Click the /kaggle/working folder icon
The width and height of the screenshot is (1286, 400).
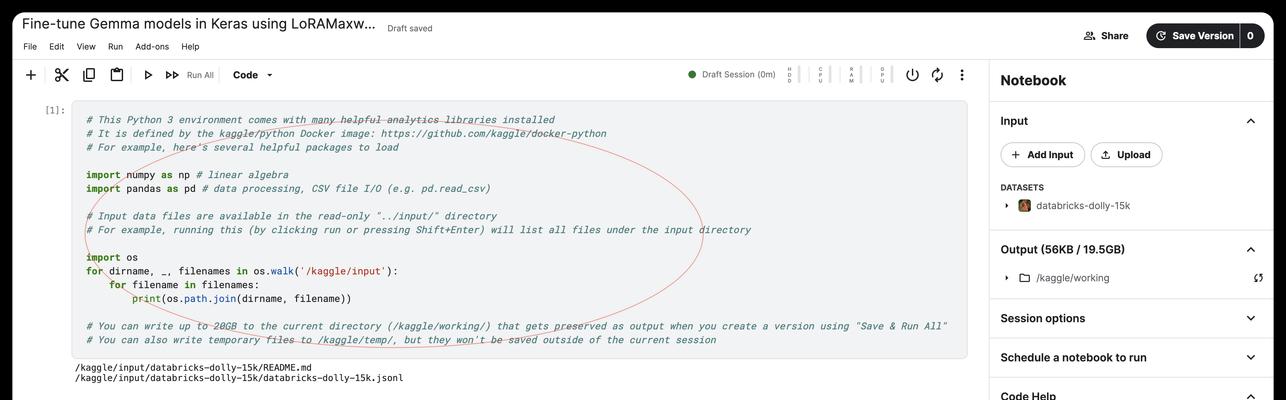[x=1024, y=278]
